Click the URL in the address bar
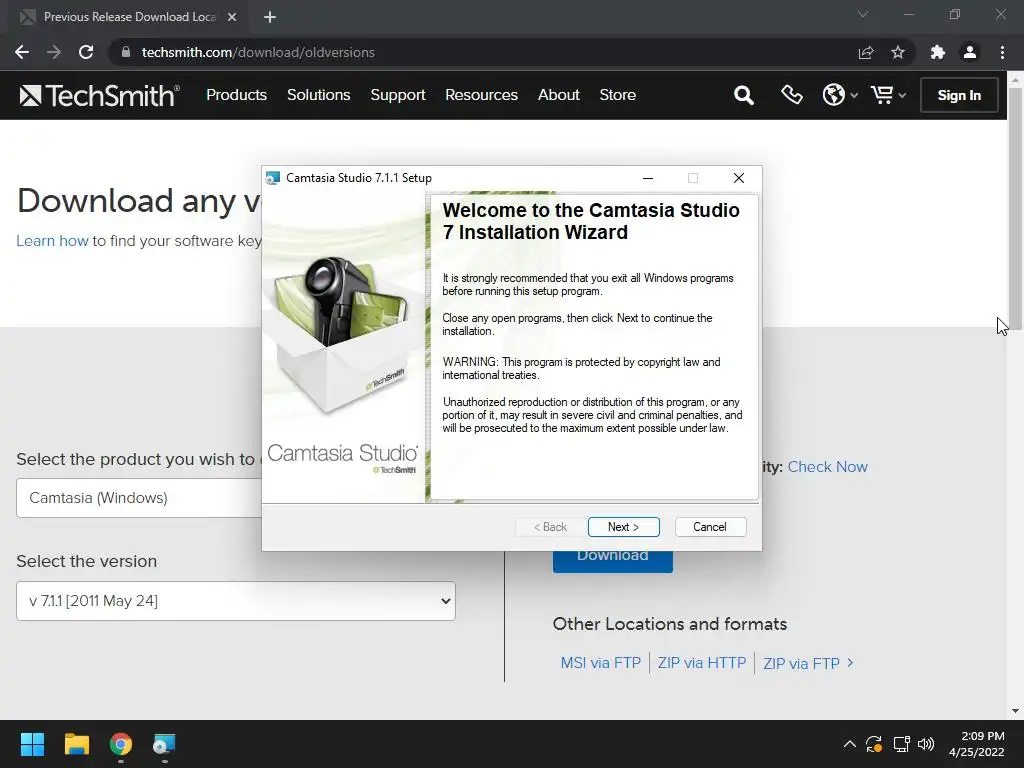Screen dimensions: 1024x768 coord(258,52)
